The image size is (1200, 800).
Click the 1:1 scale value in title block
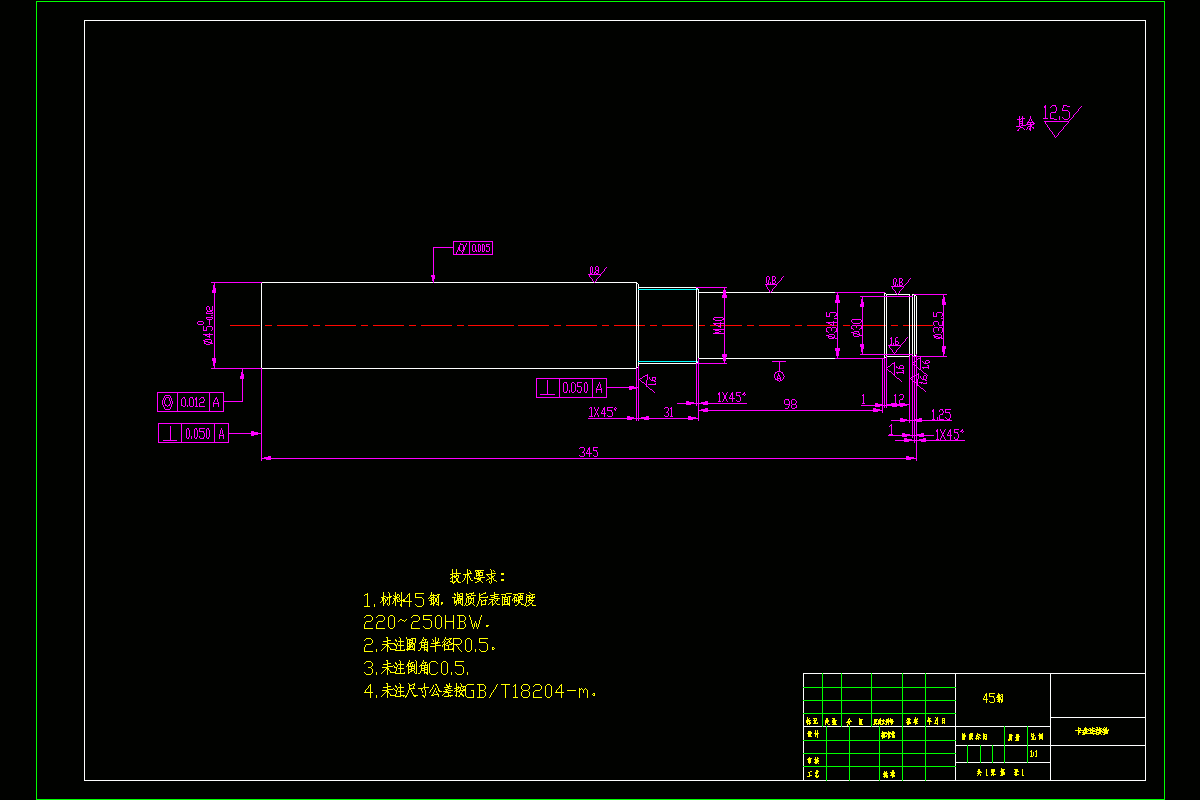tap(1033, 753)
